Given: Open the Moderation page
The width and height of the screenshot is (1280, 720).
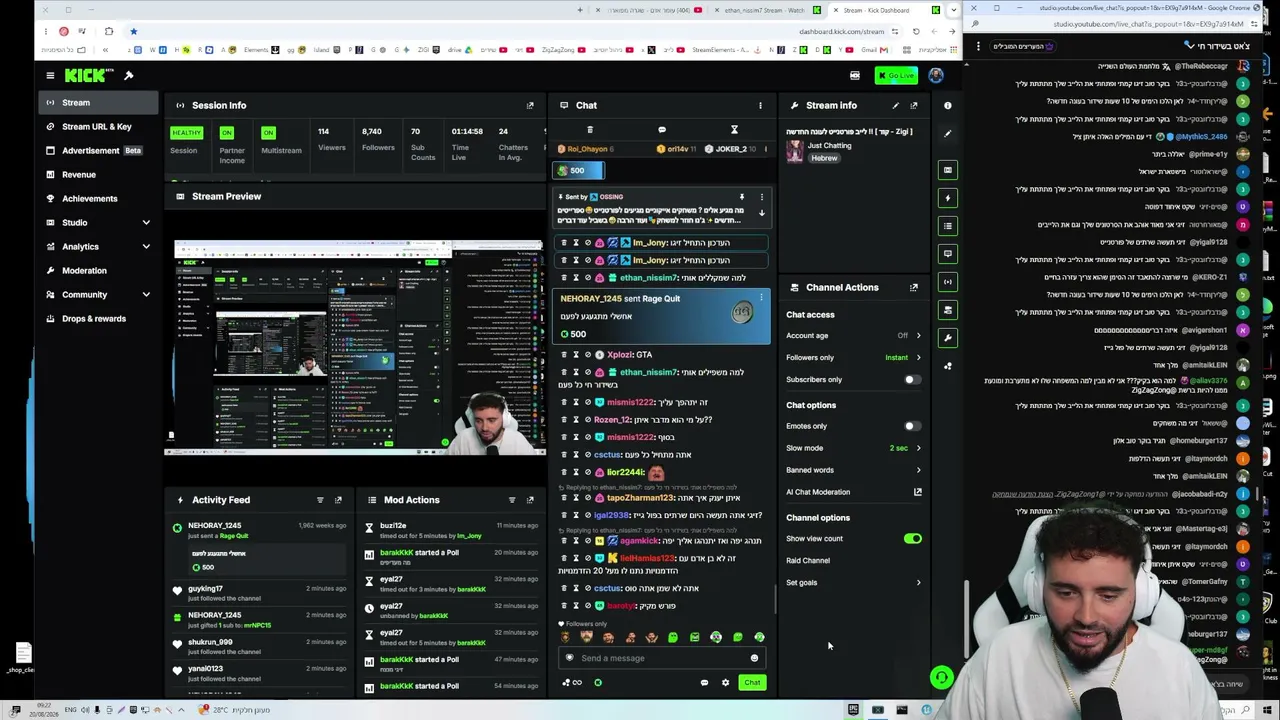Looking at the screenshot, I should point(96,270).
